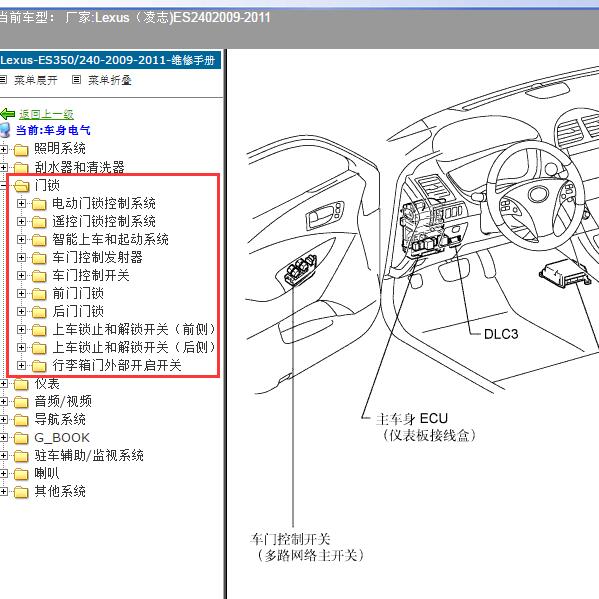Click the 行李箱门外部开启开关 folder icon
599x599 pixels.
pos(39,366)
